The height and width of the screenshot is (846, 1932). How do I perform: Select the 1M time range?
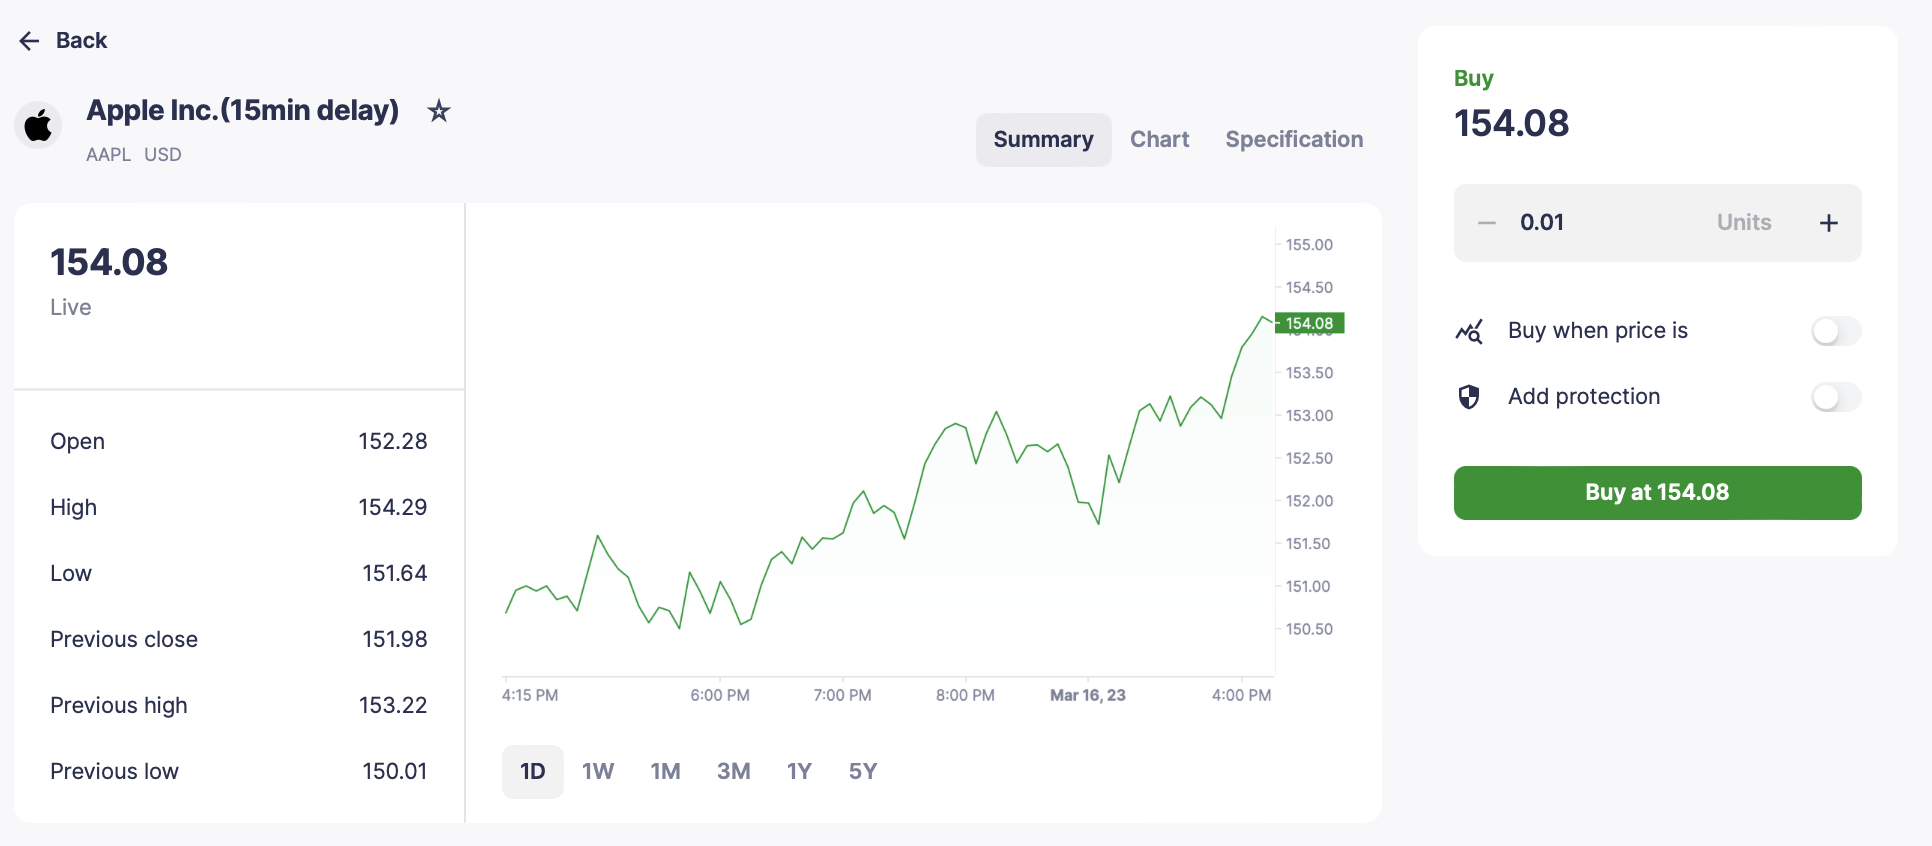coord(665,772)
